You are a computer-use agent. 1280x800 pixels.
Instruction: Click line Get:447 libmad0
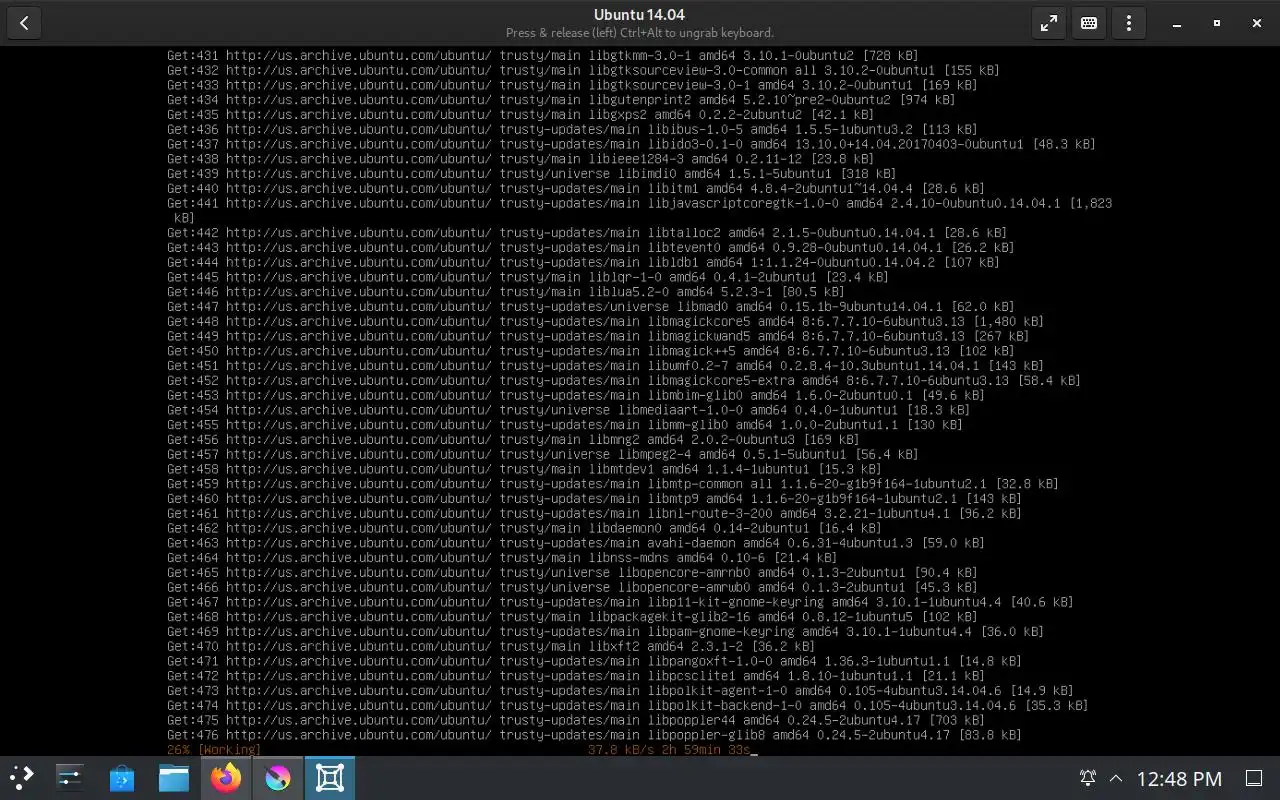click(x=591, y=307)
